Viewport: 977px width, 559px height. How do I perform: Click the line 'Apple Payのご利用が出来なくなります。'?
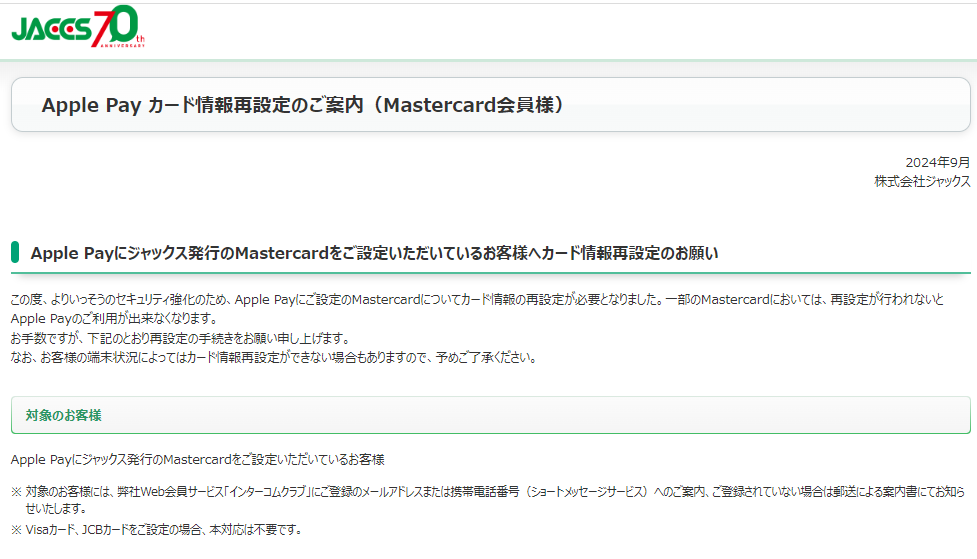[x=114, y=318]
